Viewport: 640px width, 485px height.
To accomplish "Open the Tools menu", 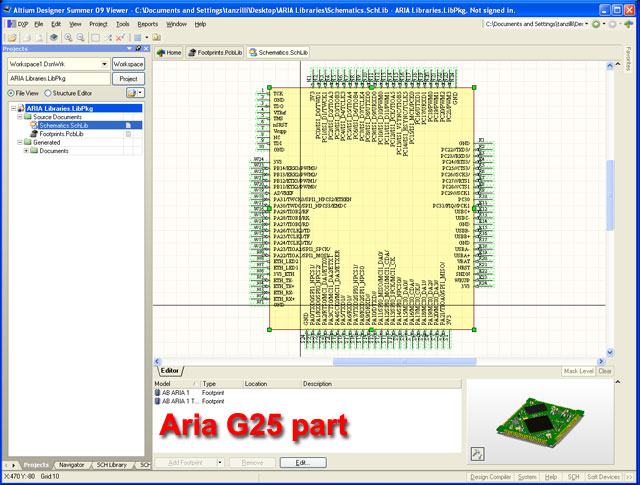I will coord(122,24).
